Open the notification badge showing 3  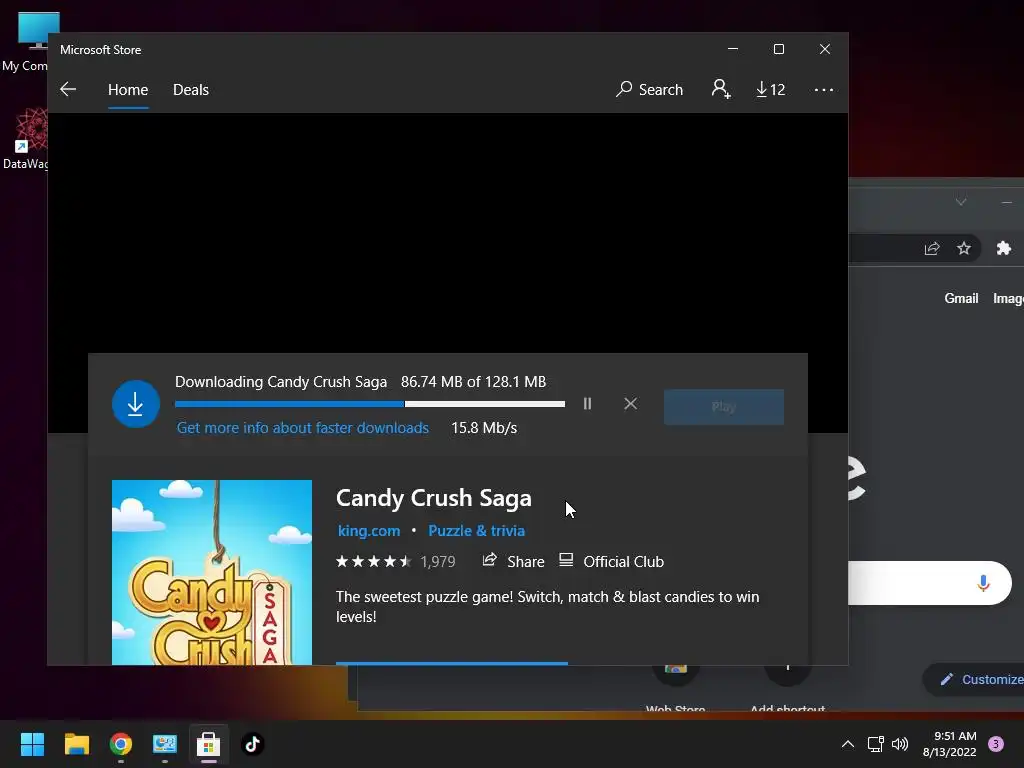pyautogui.click(x=996, y=744)
